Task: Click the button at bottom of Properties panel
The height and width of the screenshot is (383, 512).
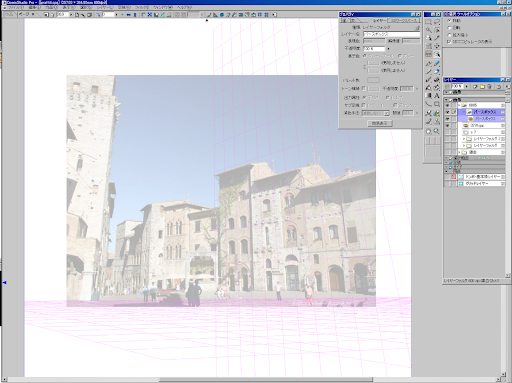Action: 380,123
